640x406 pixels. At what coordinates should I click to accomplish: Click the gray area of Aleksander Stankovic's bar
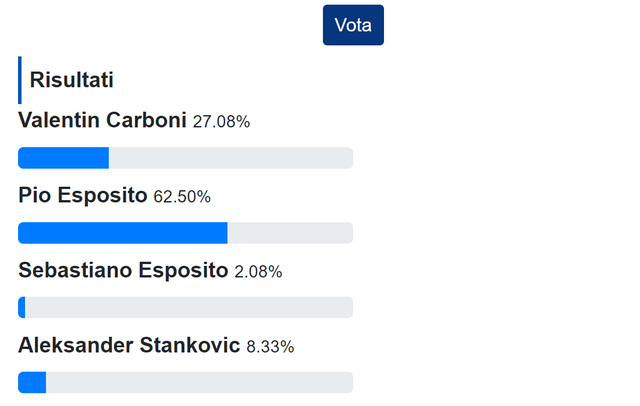199,383
